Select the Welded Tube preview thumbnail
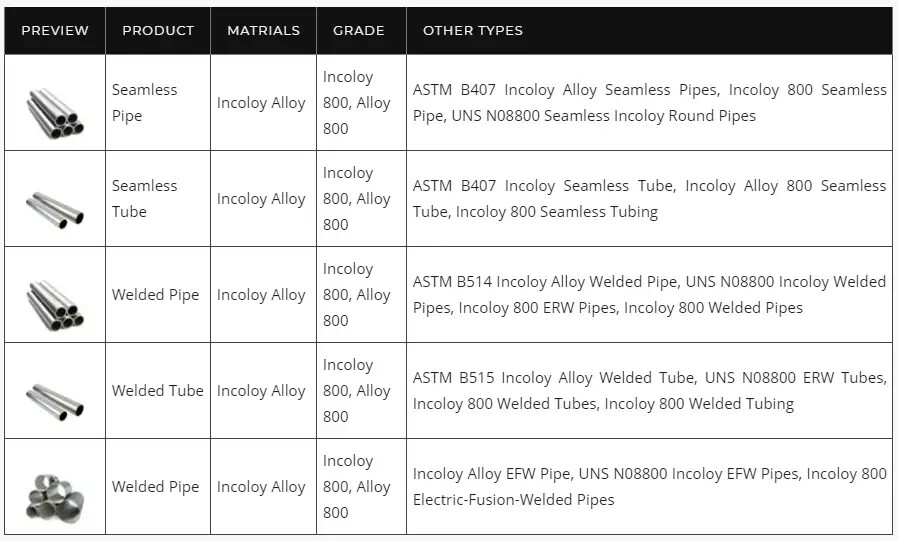898x541 pixels. [x=55, y=400]
